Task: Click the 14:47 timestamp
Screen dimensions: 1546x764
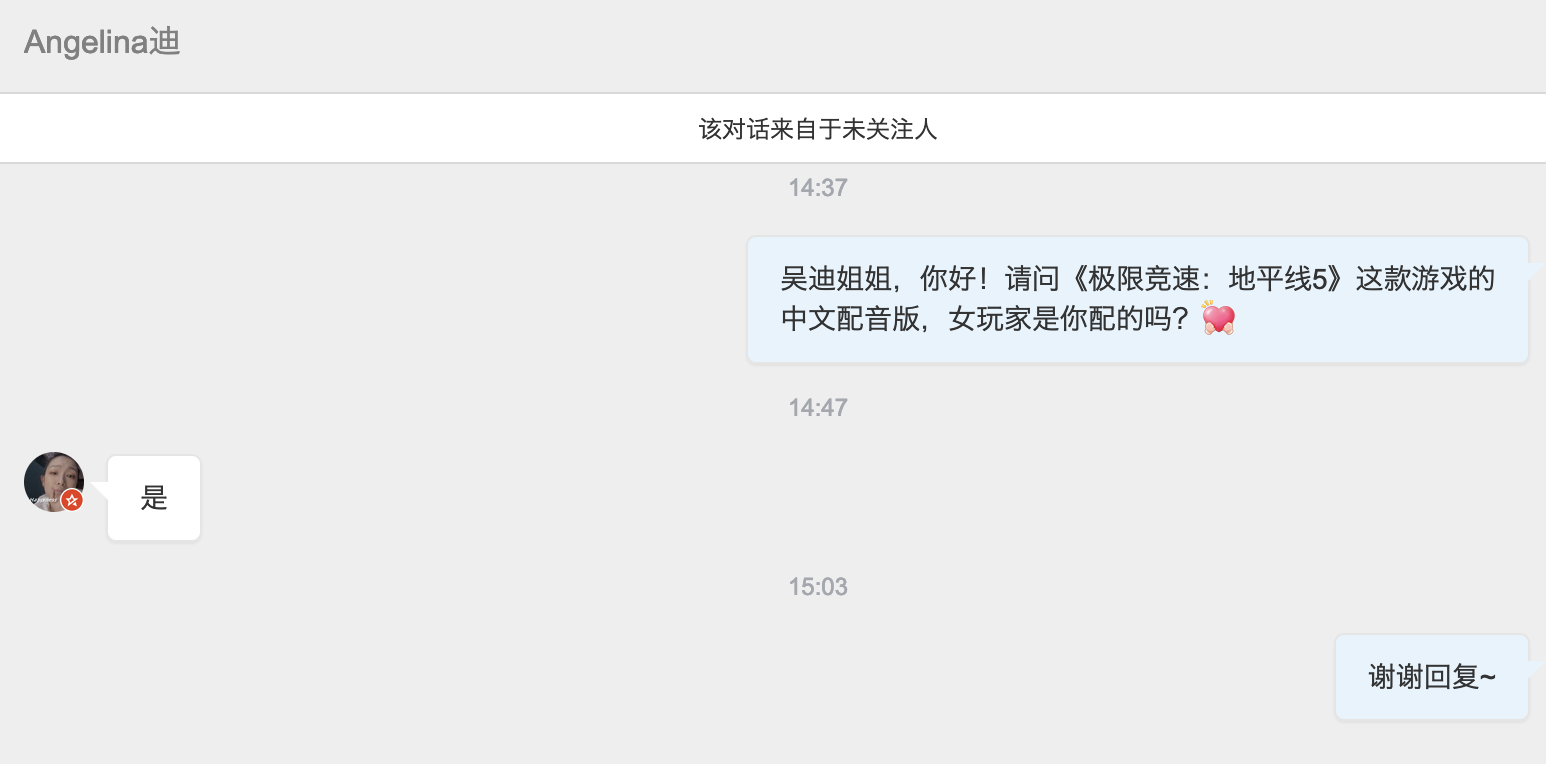Action: click(818, 408)
